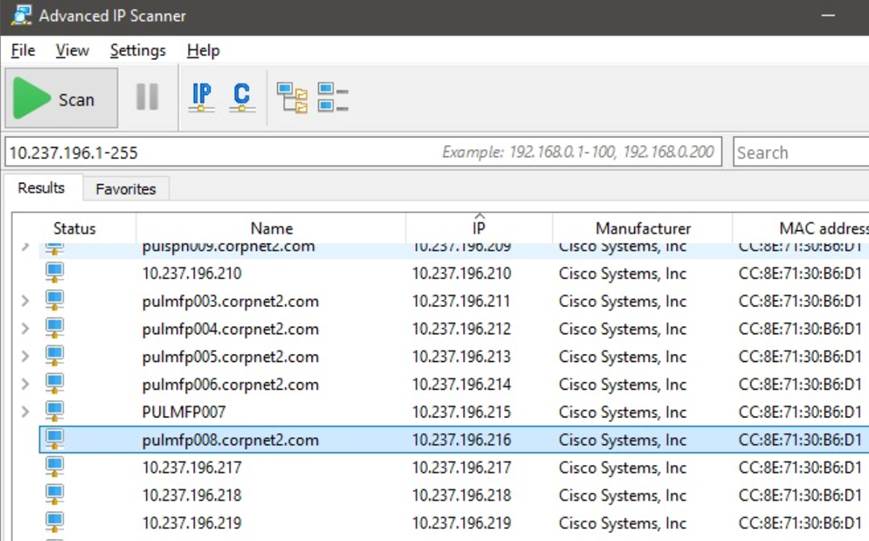
Task: Switch to the Favorites tab
Action: (x=126, y=189)
